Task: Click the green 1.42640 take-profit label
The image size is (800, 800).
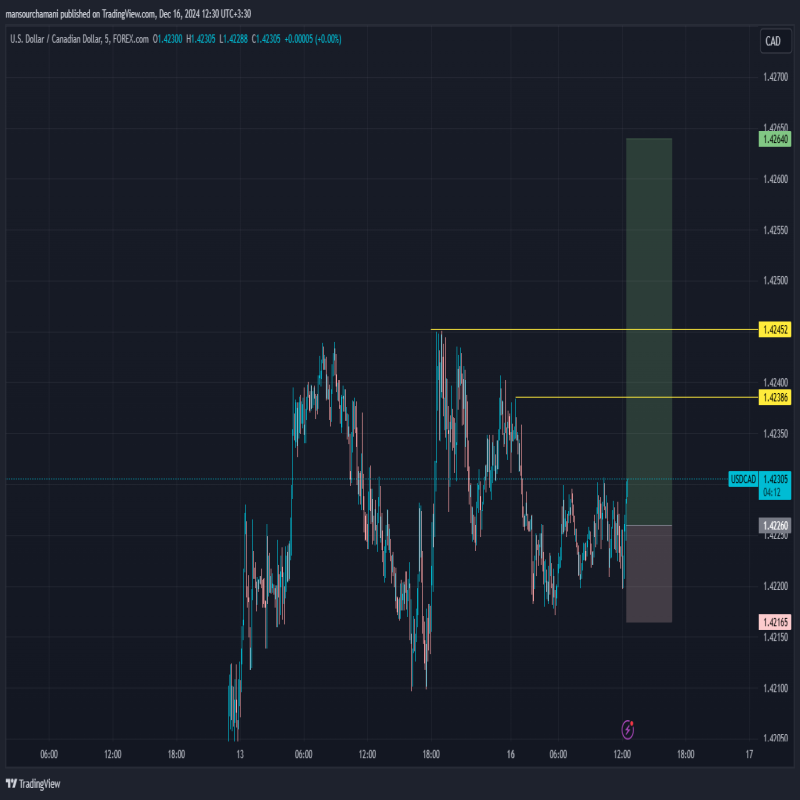Action: [775, 140]
